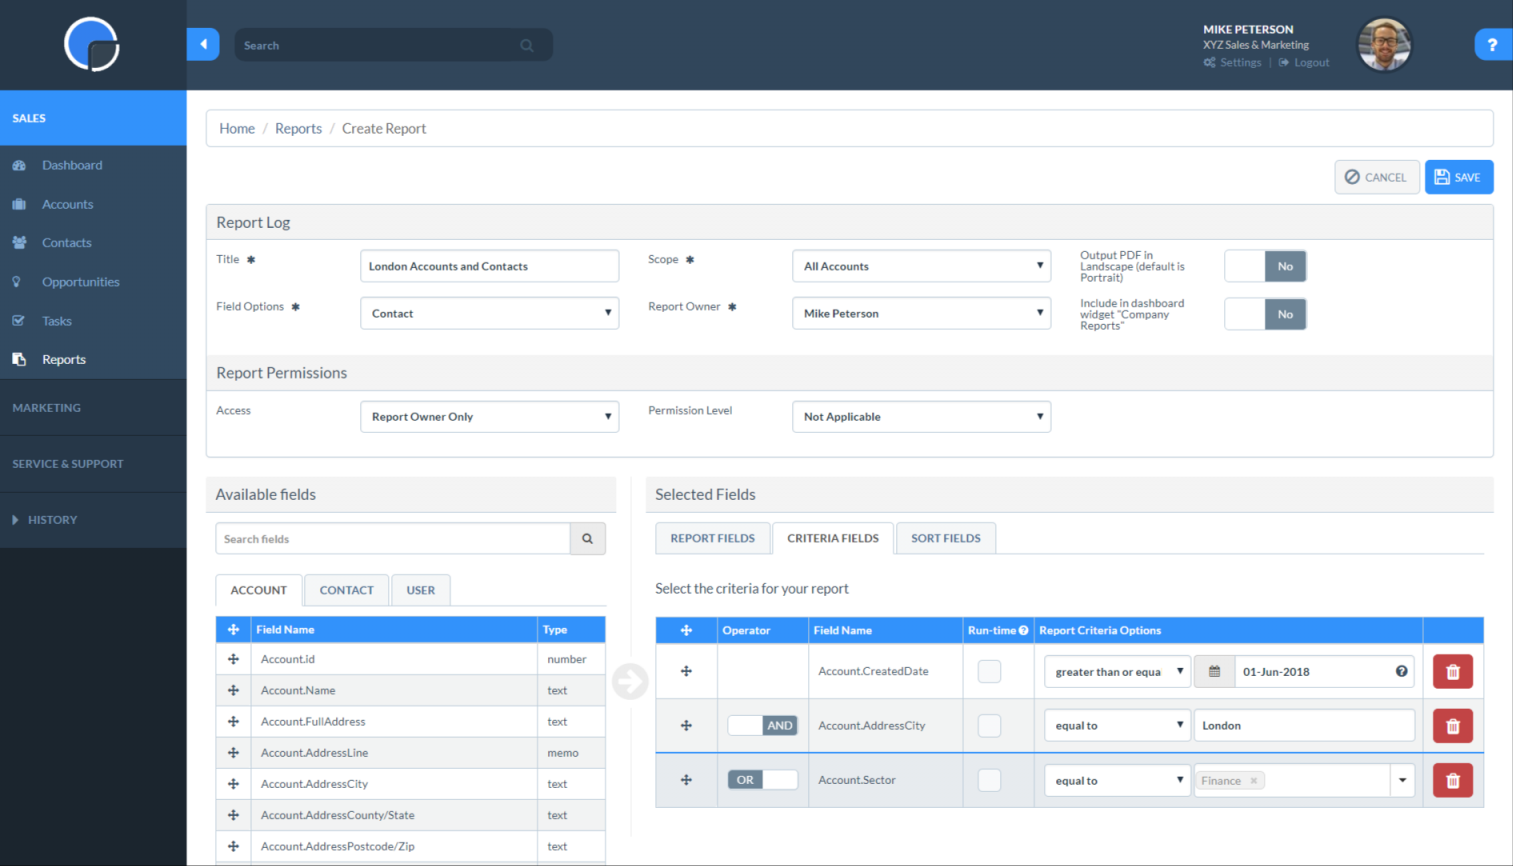This screenshot has width=1513, height=866.
Task: Check Run-time box for Account.Sector
Action: (989, 780)
